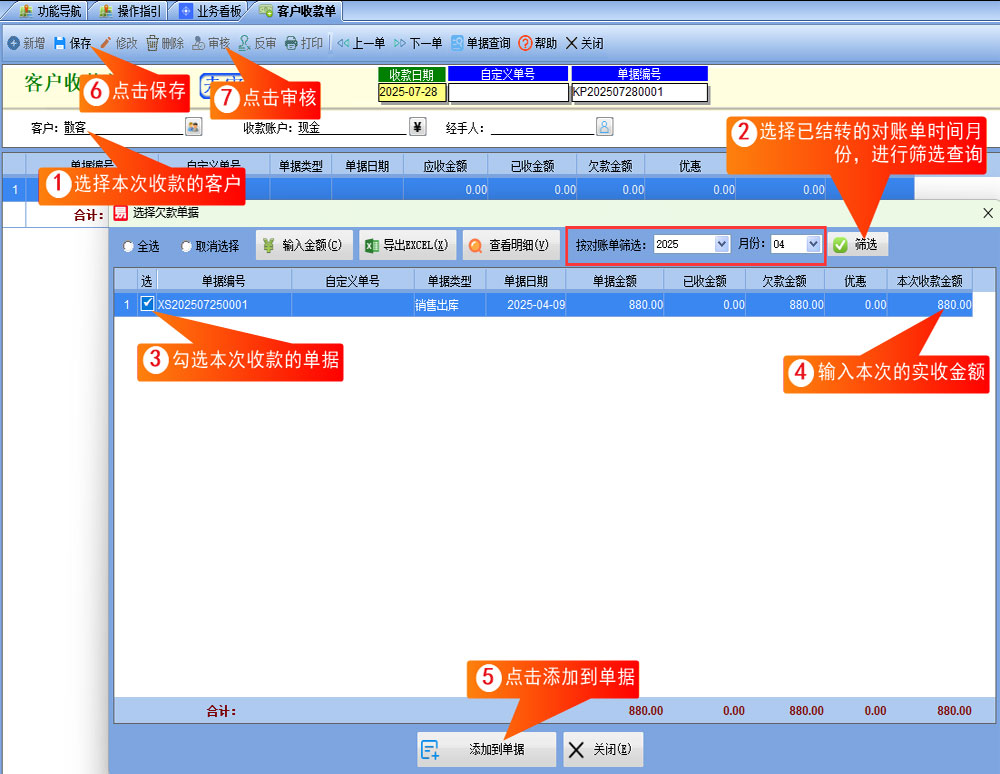Click customer lookup icon beside 客户 field
Image resolution: width=1000 pixels, height=774 pixels.
[x=193, y=127]
